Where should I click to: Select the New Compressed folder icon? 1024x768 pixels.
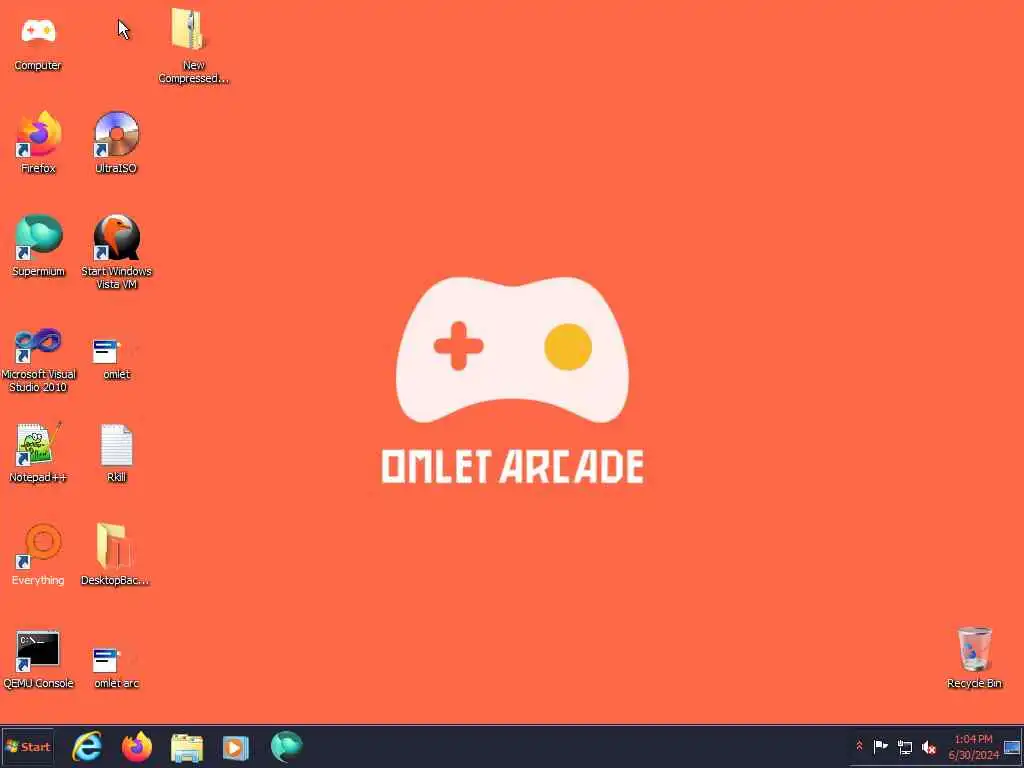(x=193, y=46)
